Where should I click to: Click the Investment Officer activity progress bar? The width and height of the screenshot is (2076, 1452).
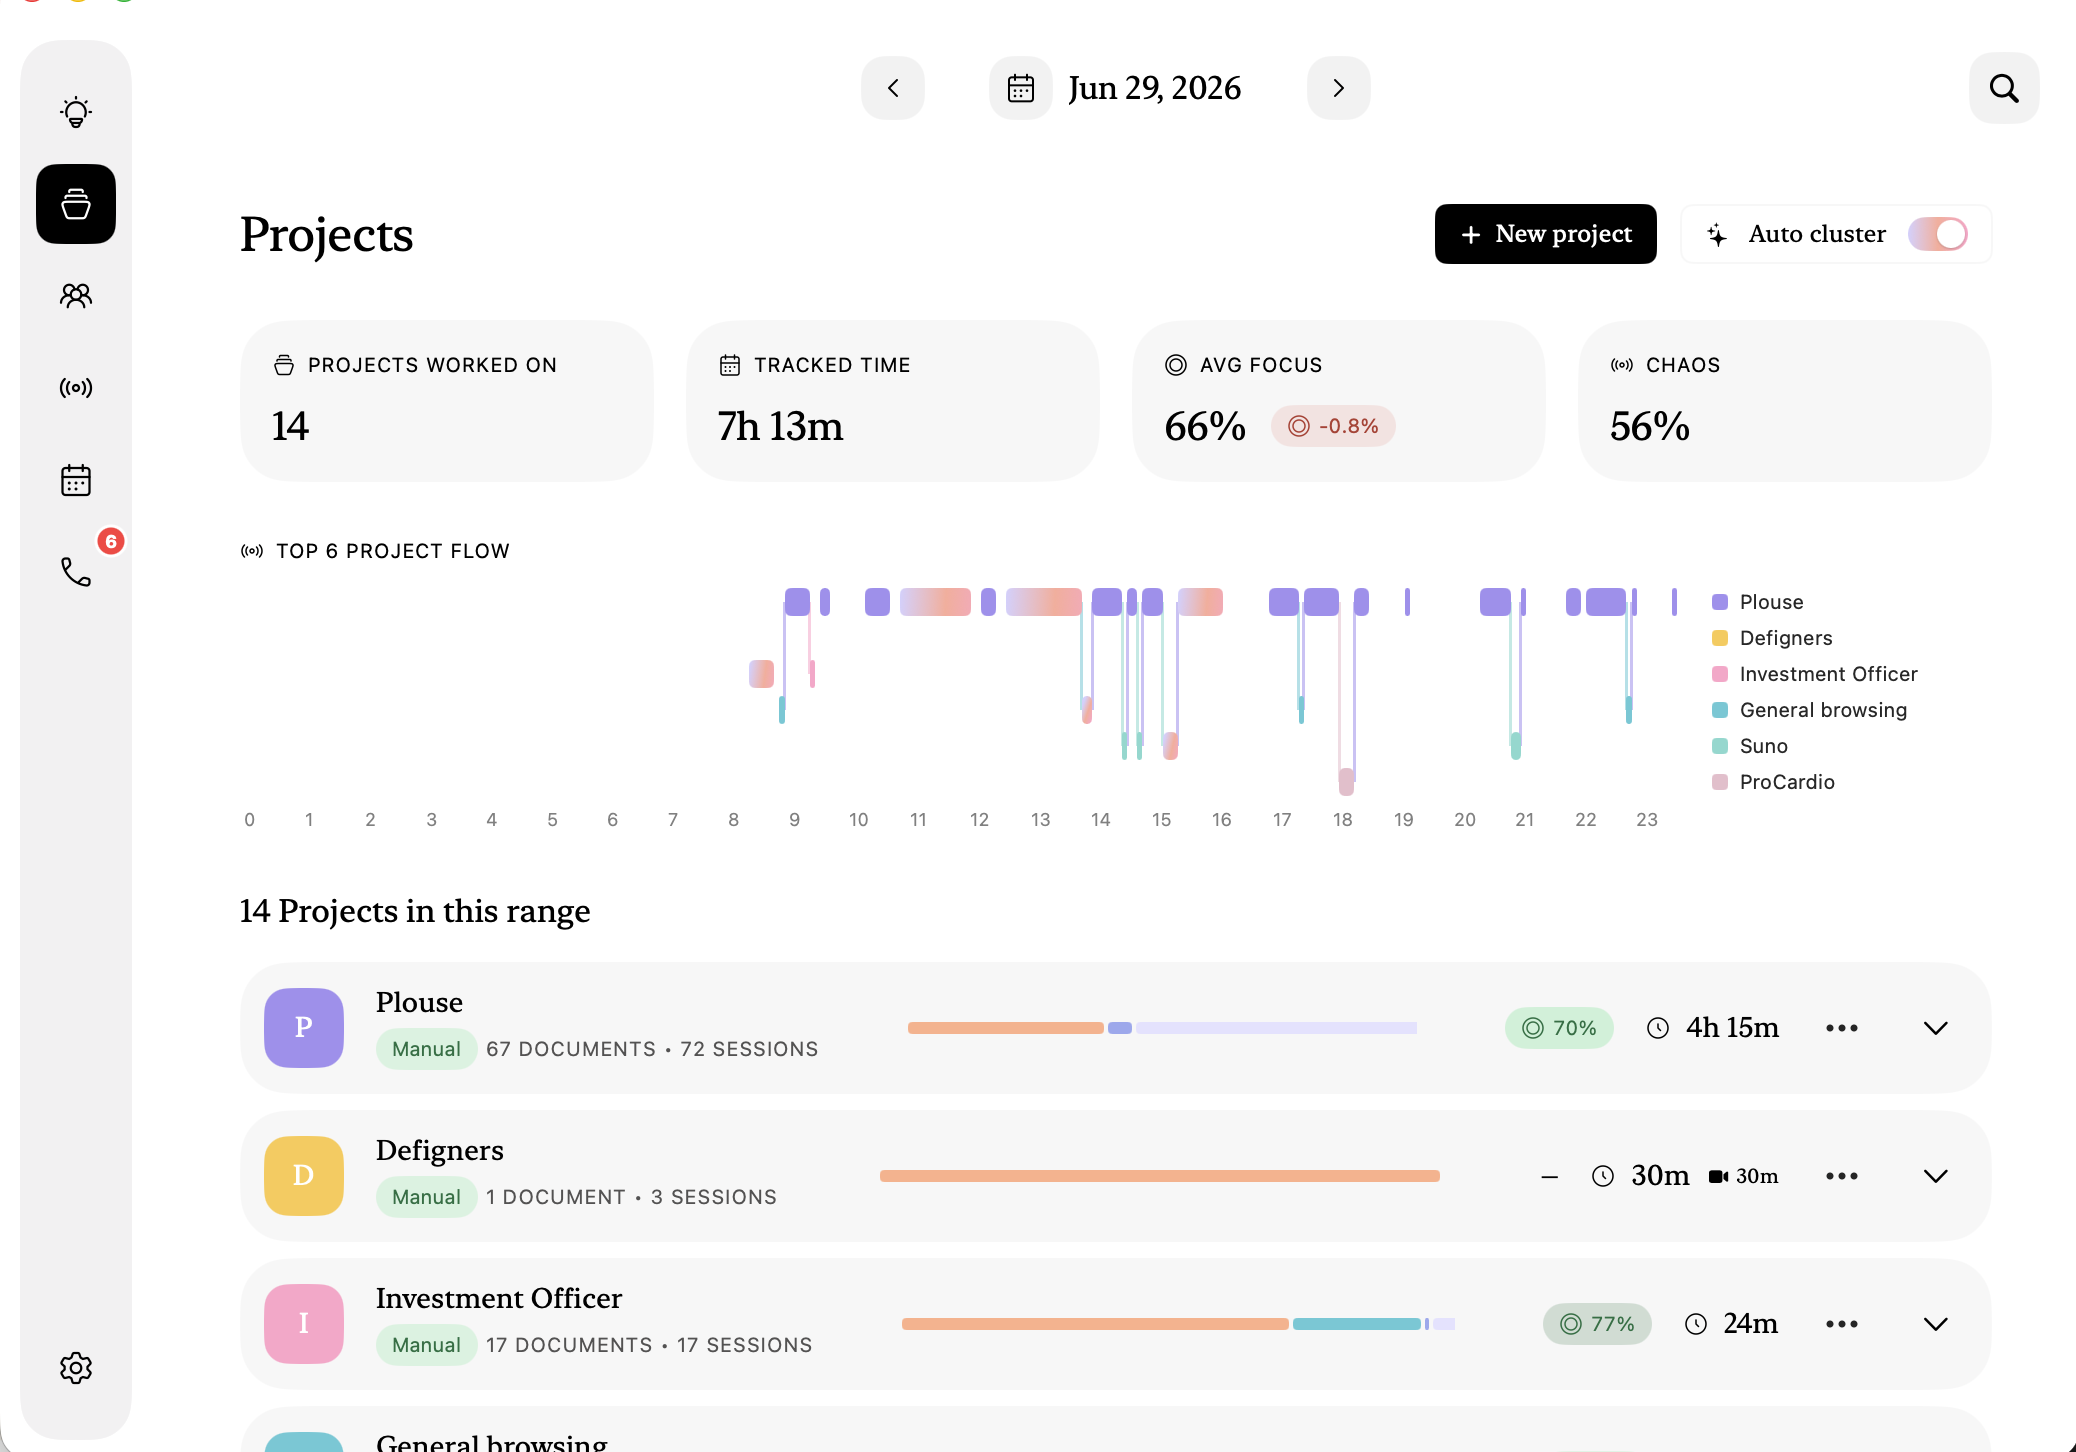(1179, 1324)
